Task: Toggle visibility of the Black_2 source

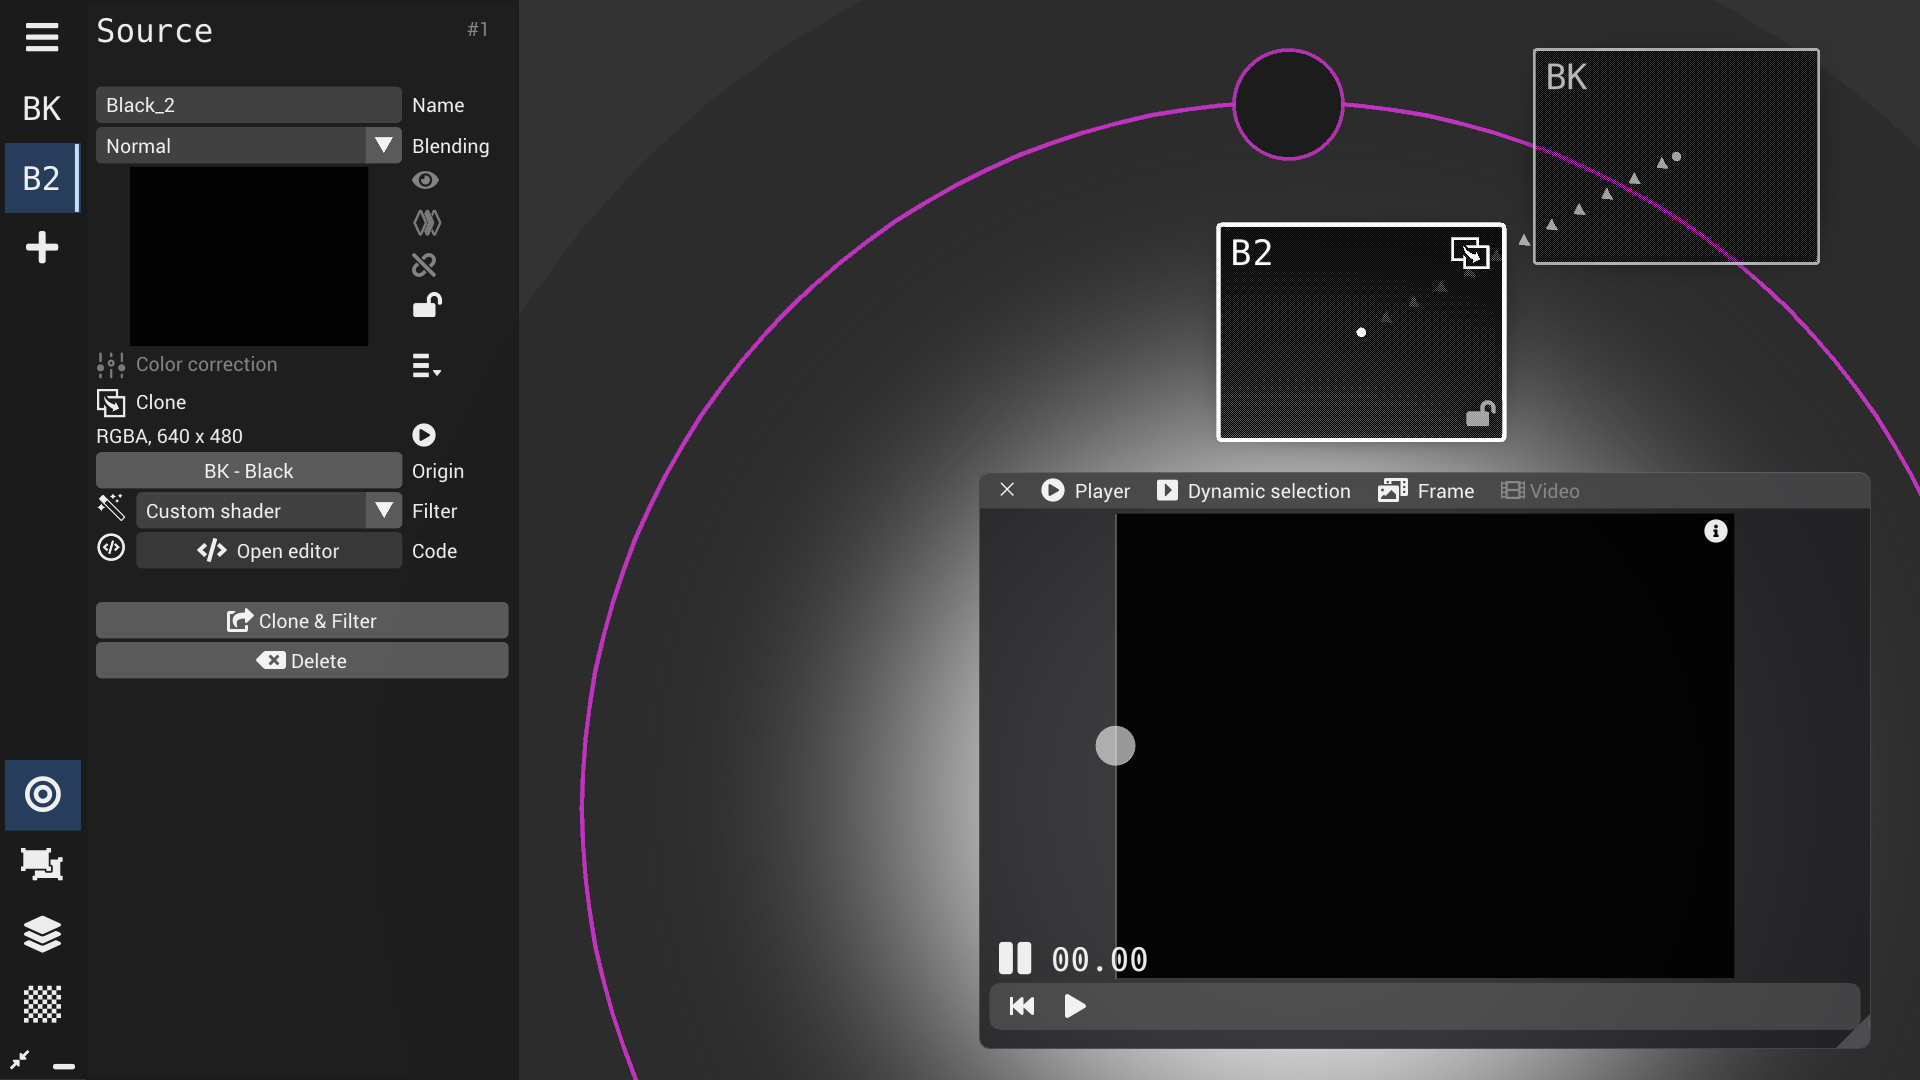Action: point(425,180)
